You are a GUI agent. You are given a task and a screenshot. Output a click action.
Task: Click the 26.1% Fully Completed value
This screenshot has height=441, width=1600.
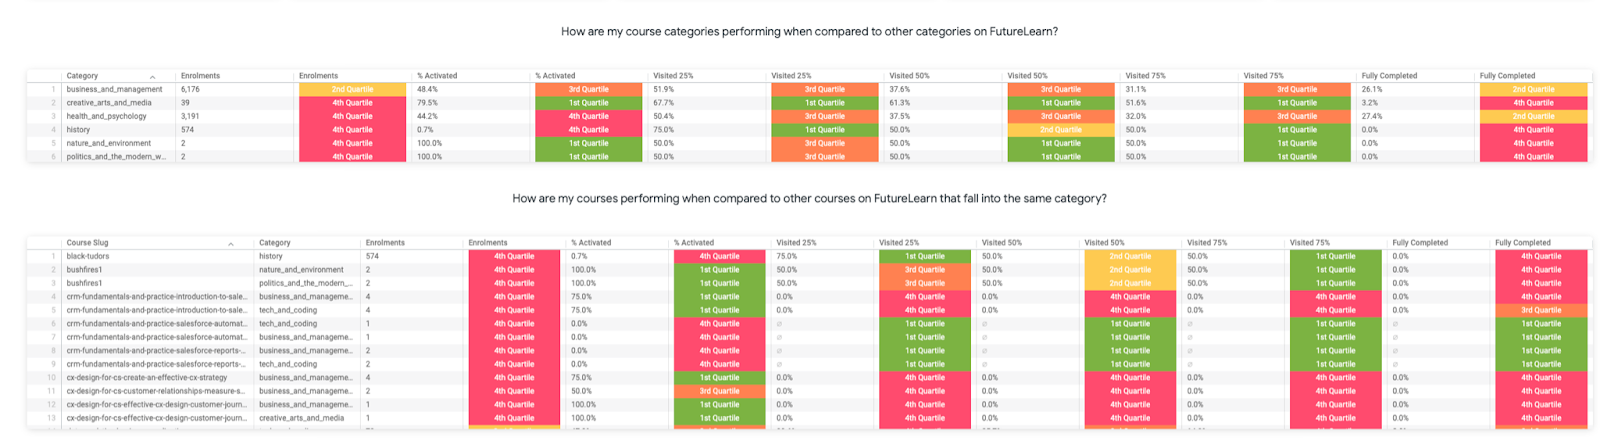(1371, 89)
